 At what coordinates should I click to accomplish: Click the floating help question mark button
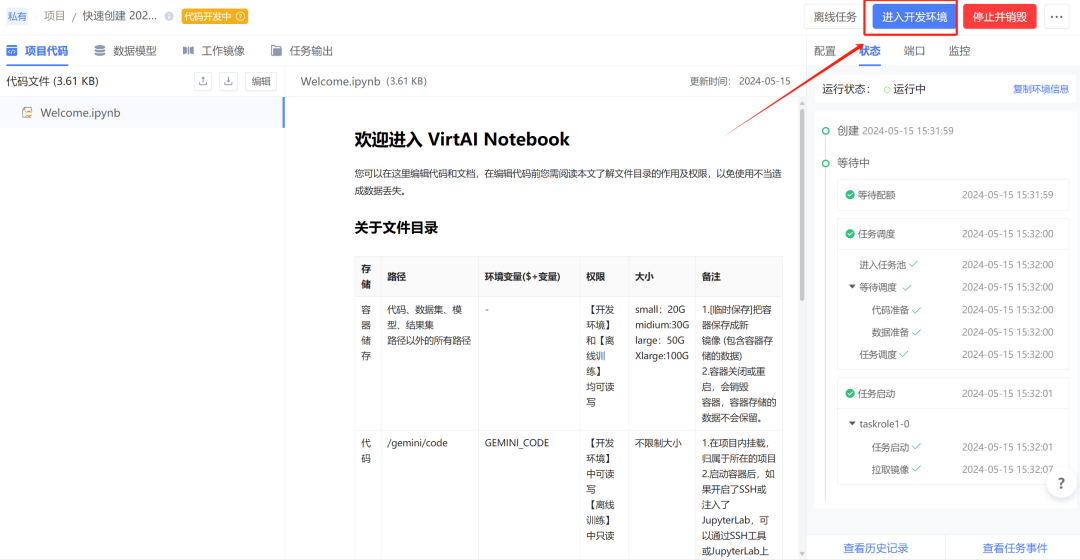click(1061, 484)
